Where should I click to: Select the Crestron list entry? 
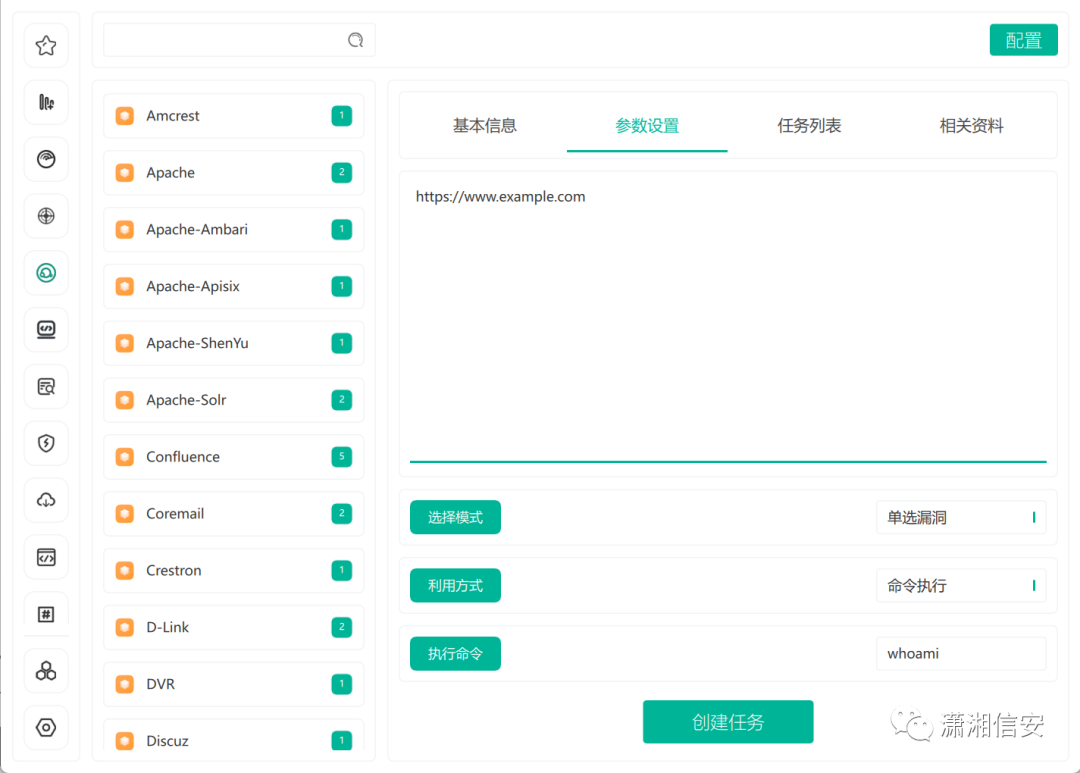coord(233,570)
